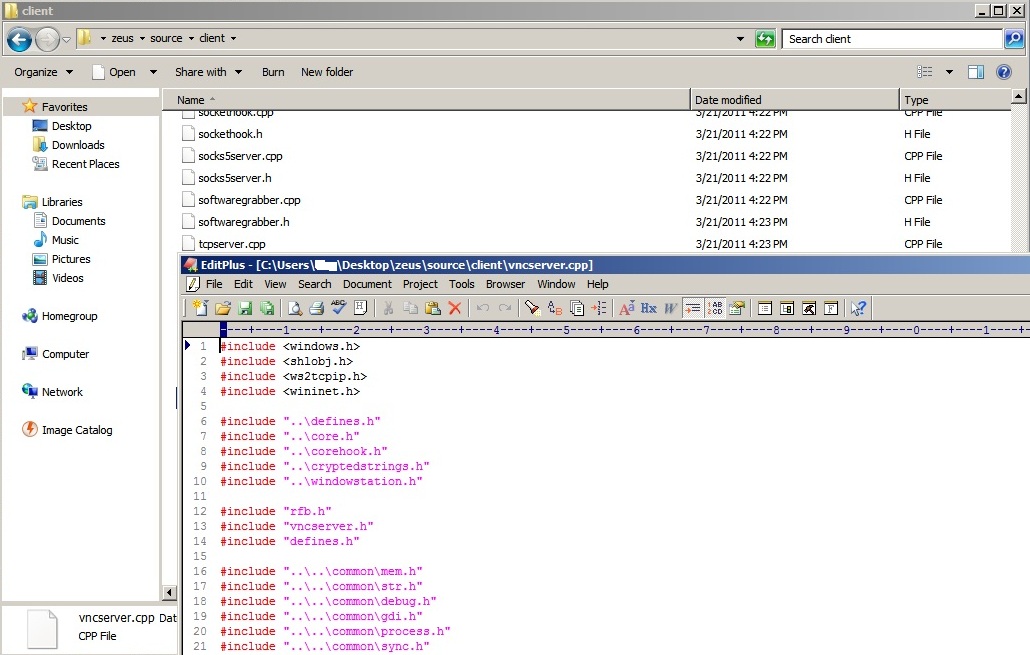
Task: Toggle the line number display button
Action: point(715,308)
